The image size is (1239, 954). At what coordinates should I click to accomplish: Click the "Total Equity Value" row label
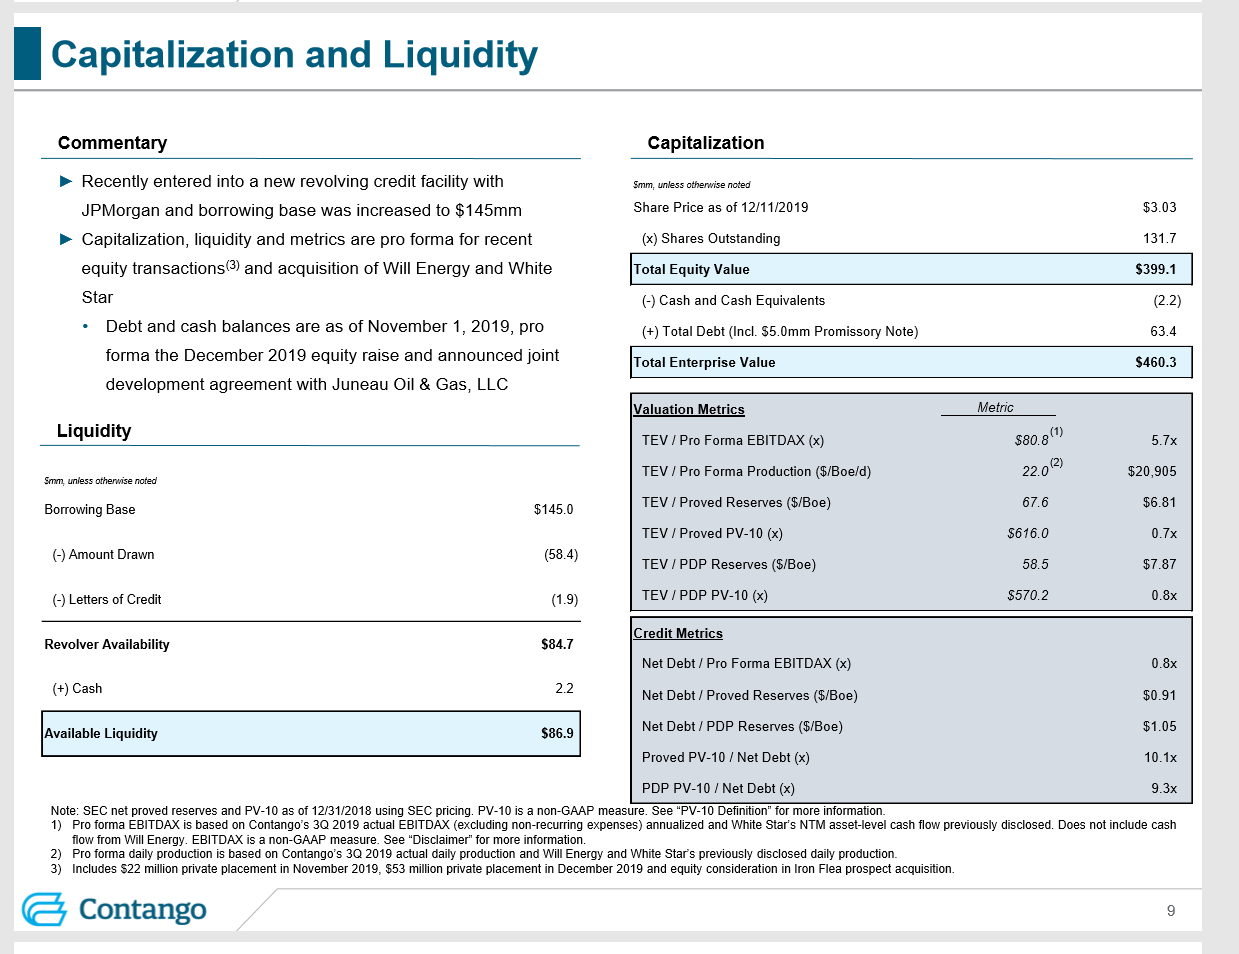click(692, 269)
